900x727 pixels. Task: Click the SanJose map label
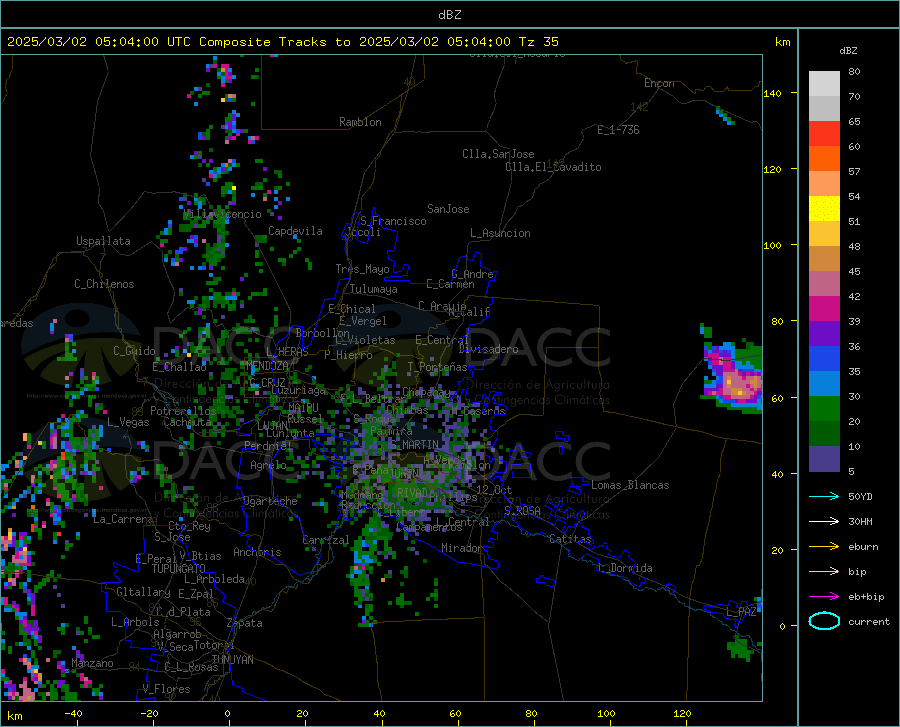448,209
